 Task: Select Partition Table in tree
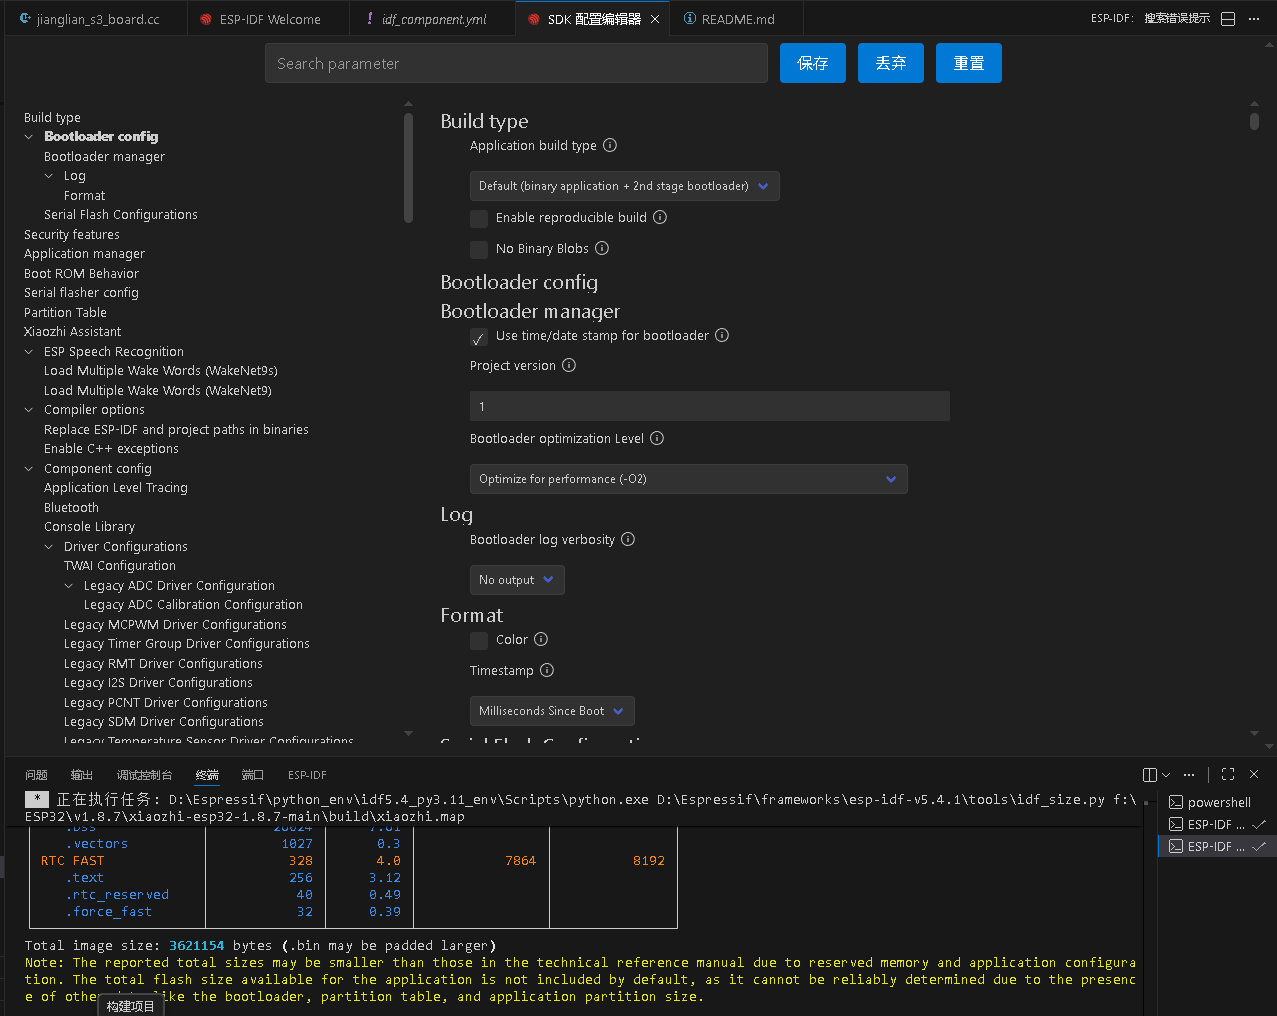coord(65,312)
